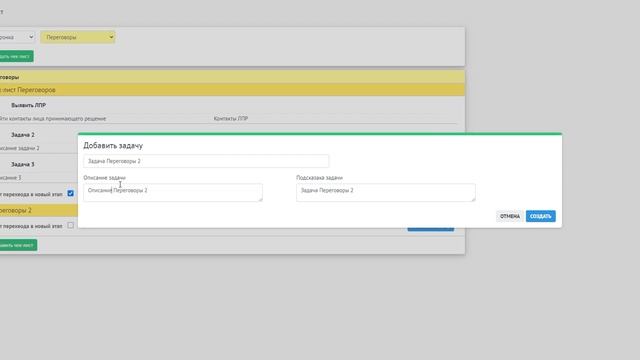The height and width of the screenshot is (360, 640).
Task: Click the Описание задачи field label
Action: point(104,178)
